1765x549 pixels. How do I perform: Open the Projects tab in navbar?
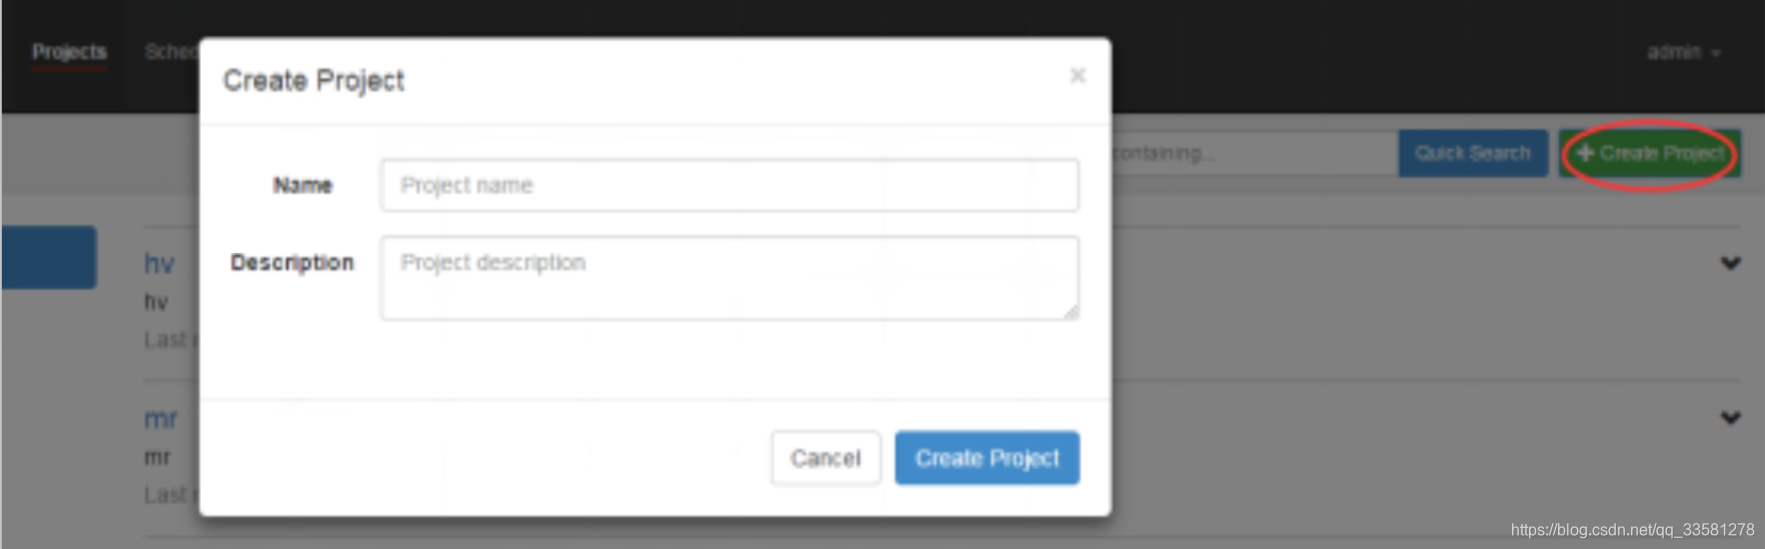69,52
